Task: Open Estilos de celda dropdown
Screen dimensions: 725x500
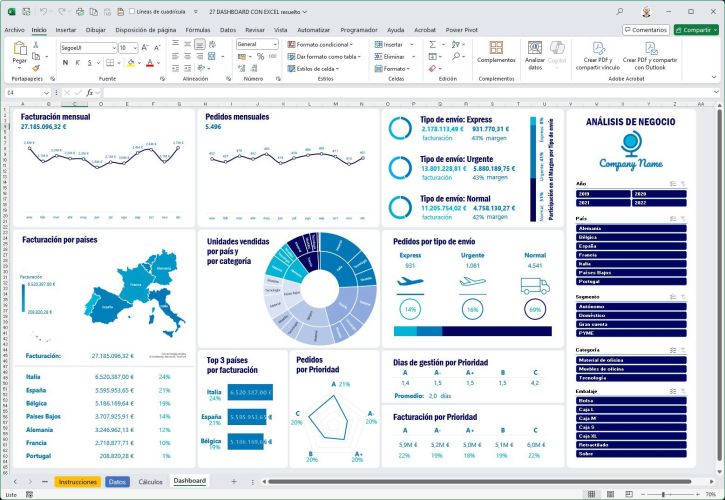Action: [313, 68]
